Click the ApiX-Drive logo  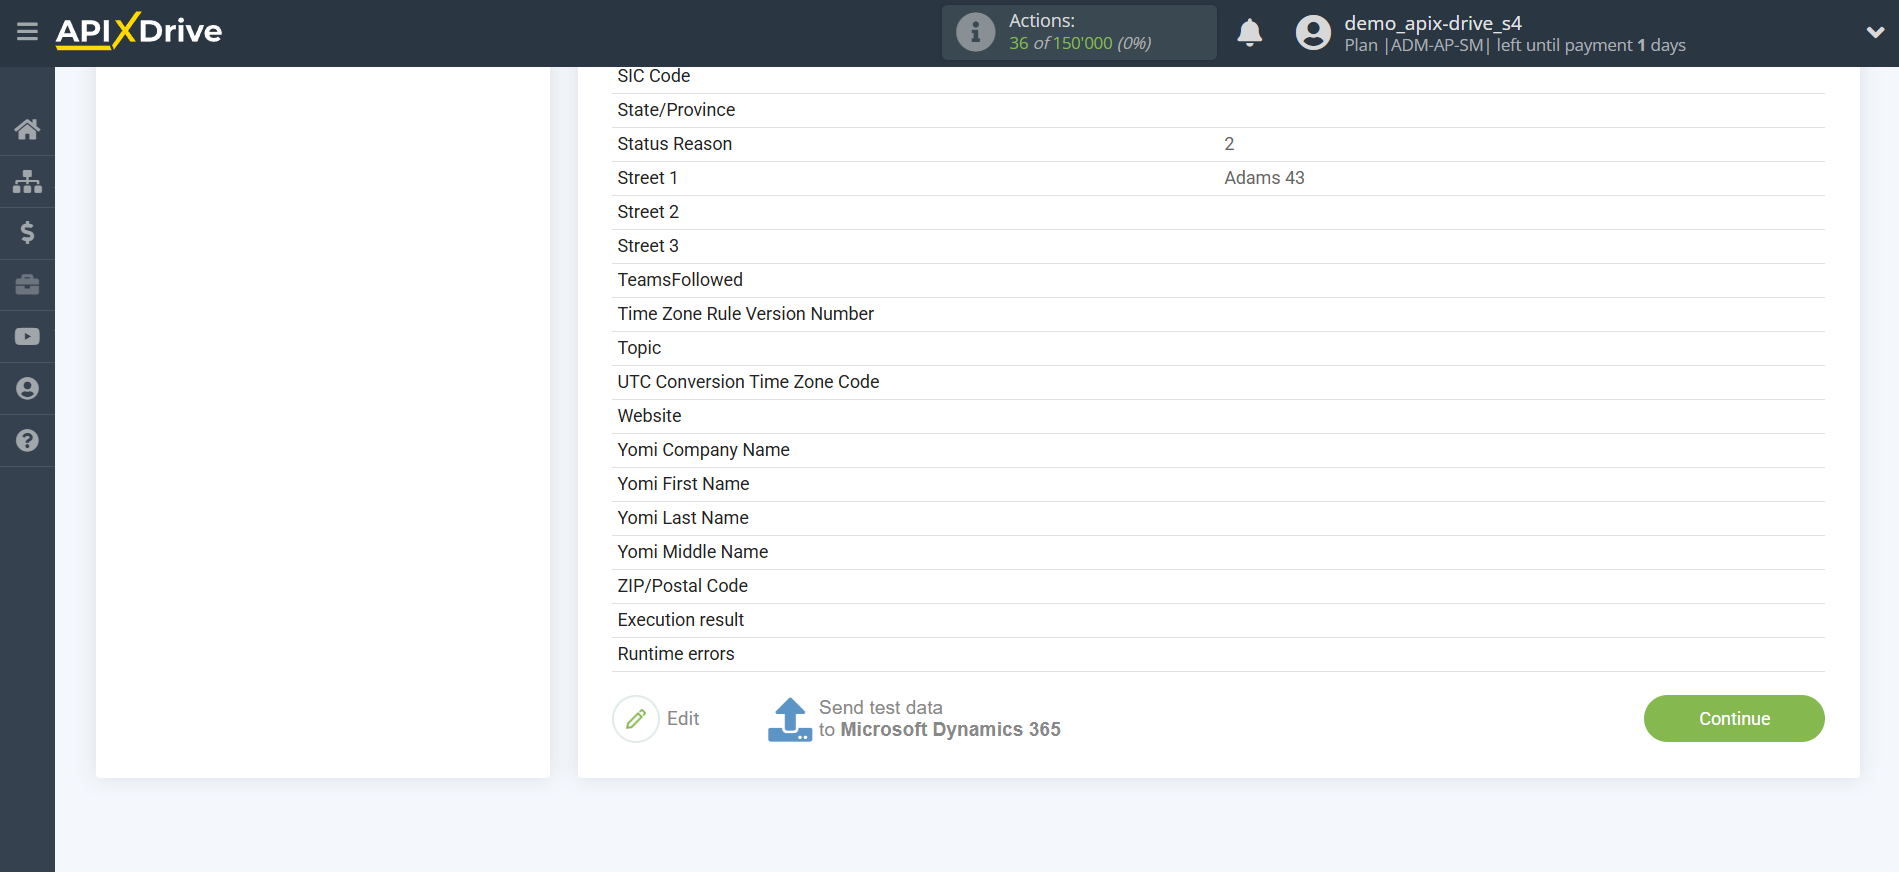click(x=139, y=31)
